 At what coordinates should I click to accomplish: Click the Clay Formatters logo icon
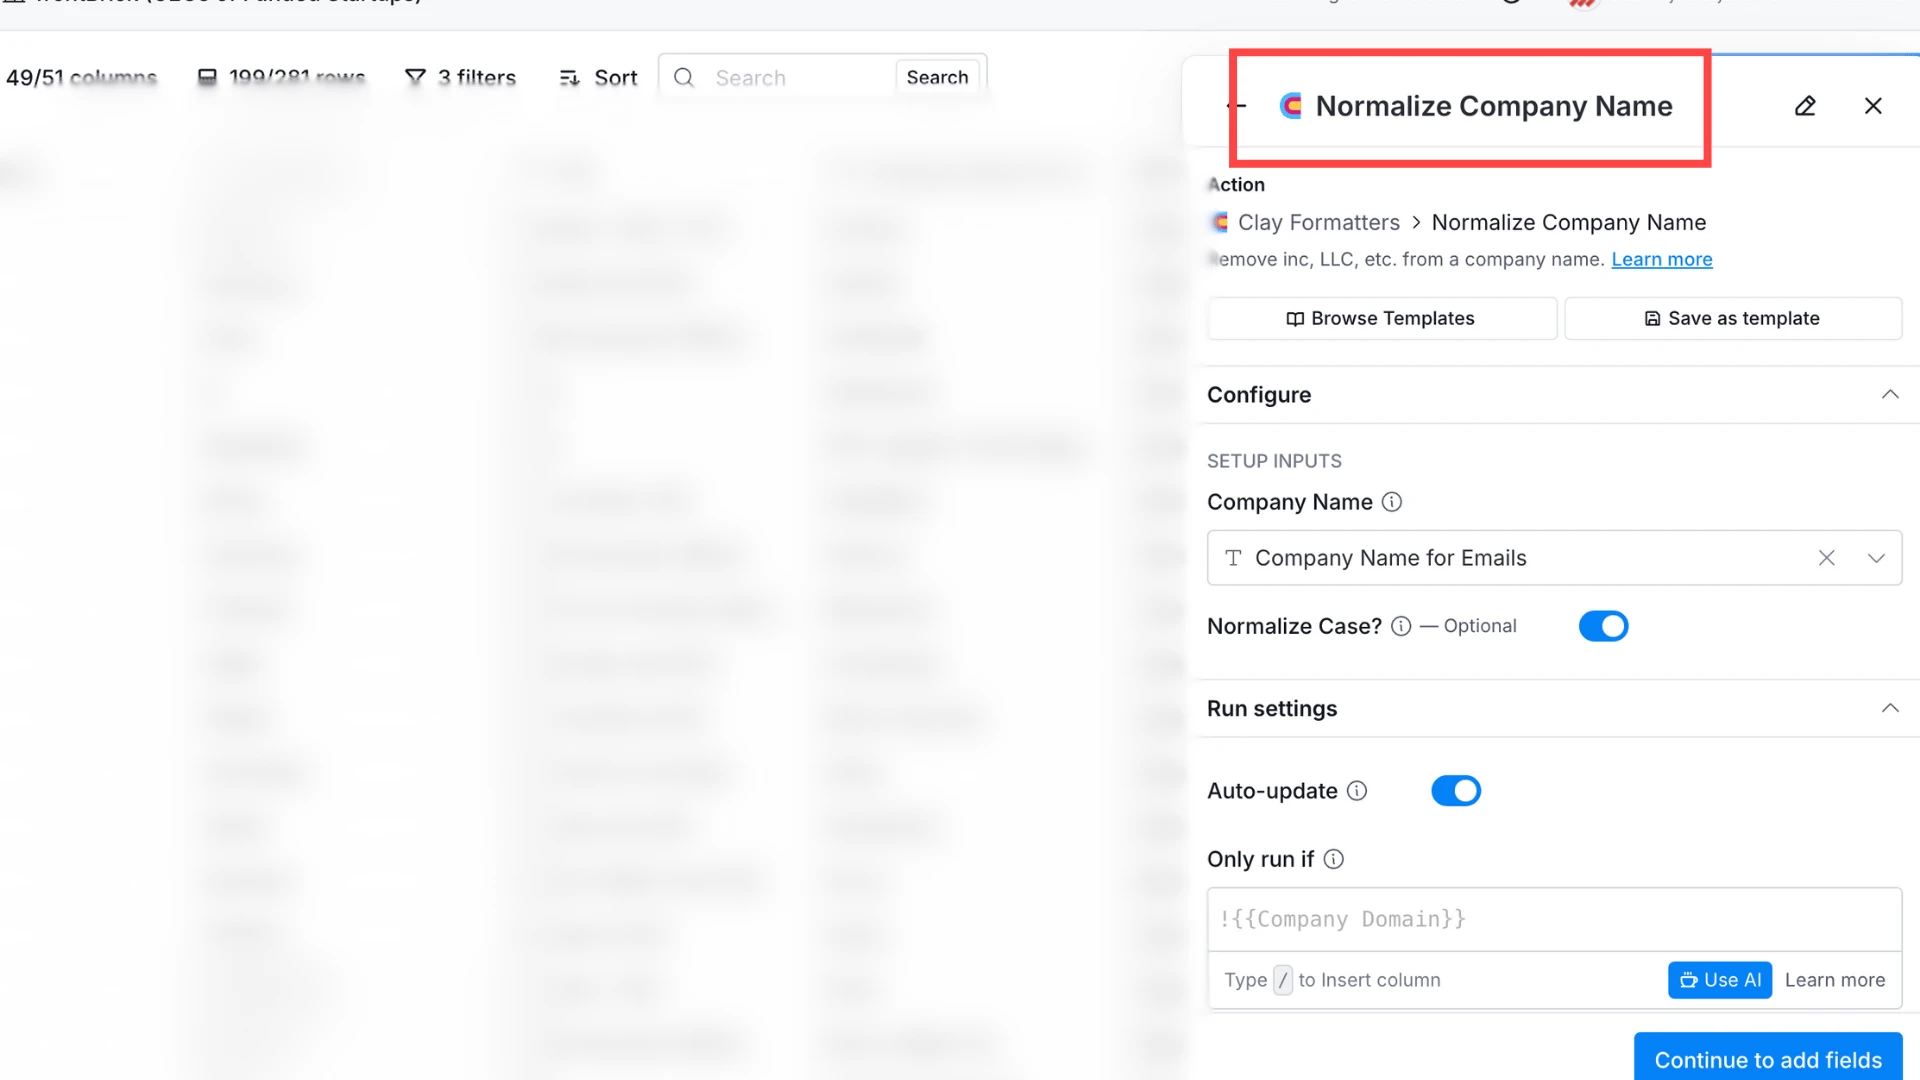1292,105
